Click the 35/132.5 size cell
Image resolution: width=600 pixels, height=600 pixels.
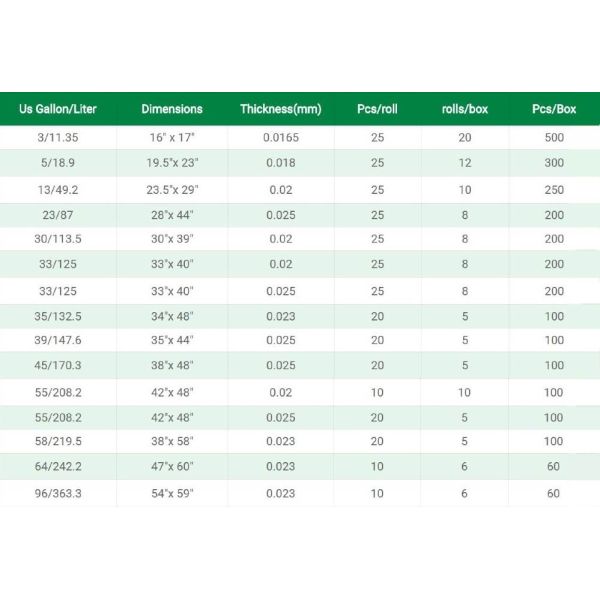(58, 316)
